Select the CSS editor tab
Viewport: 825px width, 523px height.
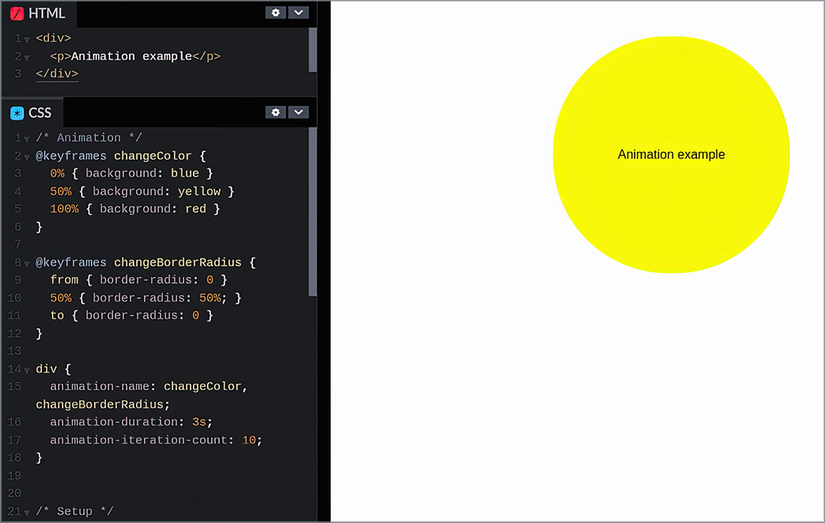pos(32,113)
